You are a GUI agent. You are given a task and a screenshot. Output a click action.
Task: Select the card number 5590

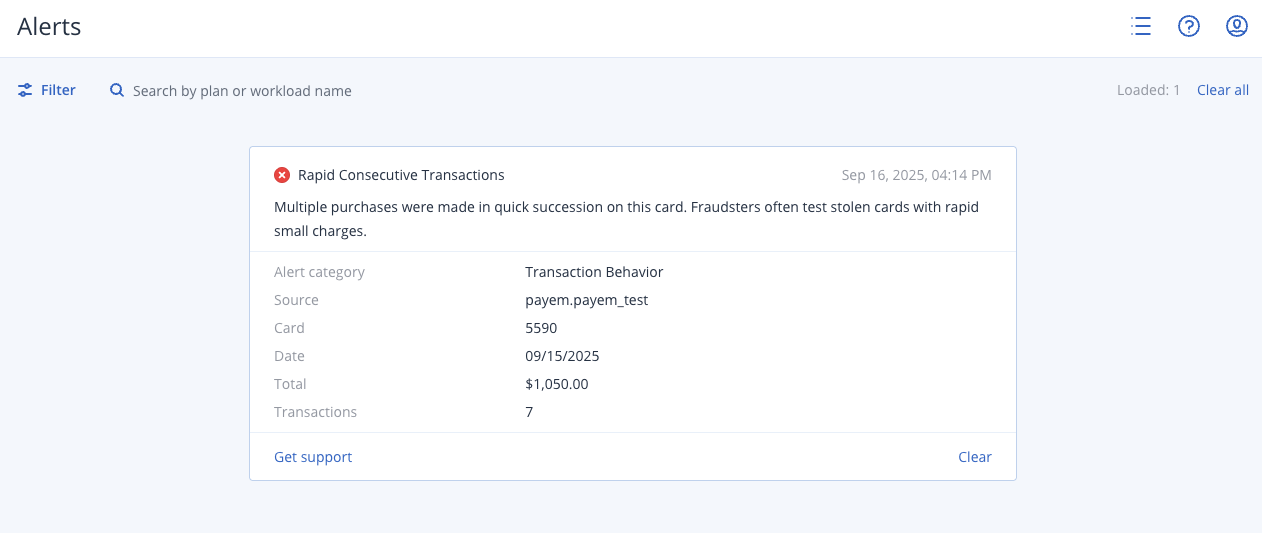[541, 328]
